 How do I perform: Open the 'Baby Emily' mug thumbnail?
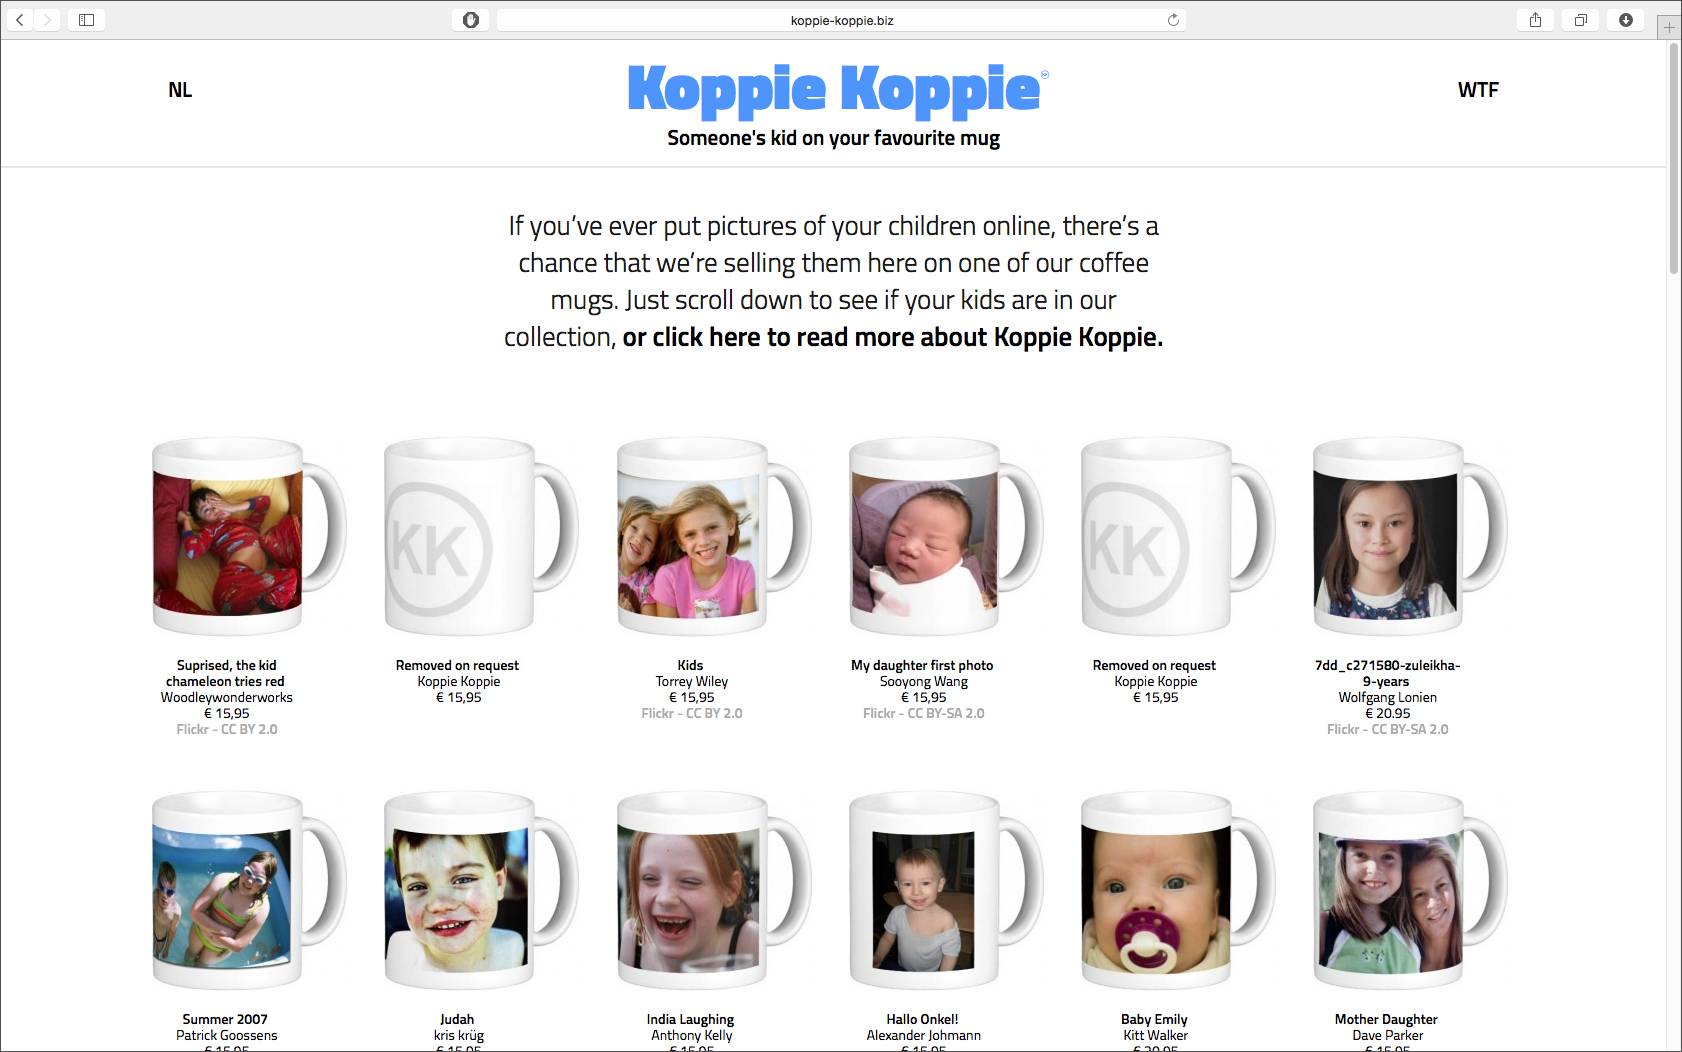pos(1177,891)
